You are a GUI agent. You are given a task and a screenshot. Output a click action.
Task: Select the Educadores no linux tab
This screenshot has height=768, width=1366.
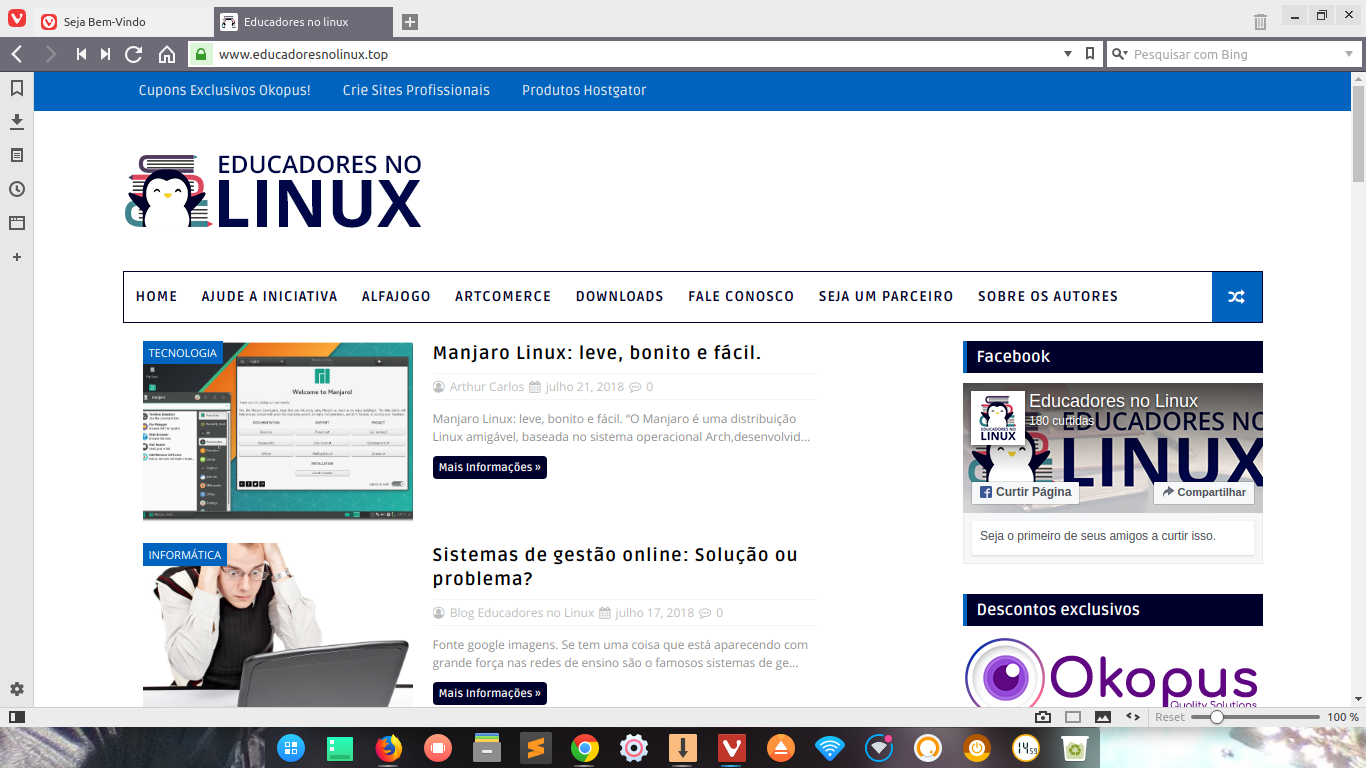coord(303,22)
